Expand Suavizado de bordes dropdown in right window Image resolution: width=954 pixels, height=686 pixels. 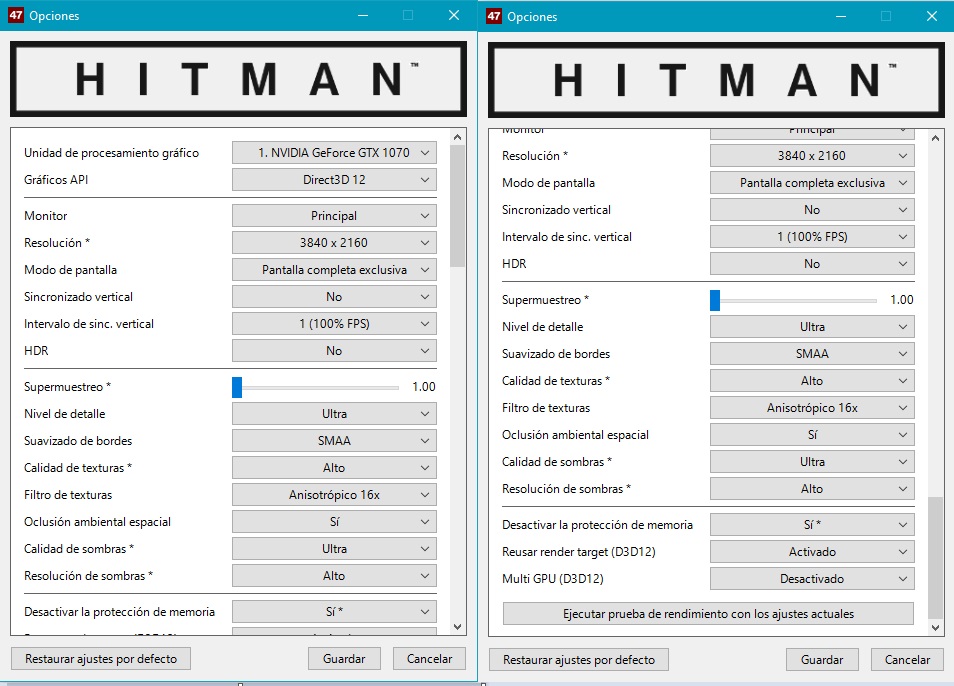pyautogui.click(x=812, y=353)
